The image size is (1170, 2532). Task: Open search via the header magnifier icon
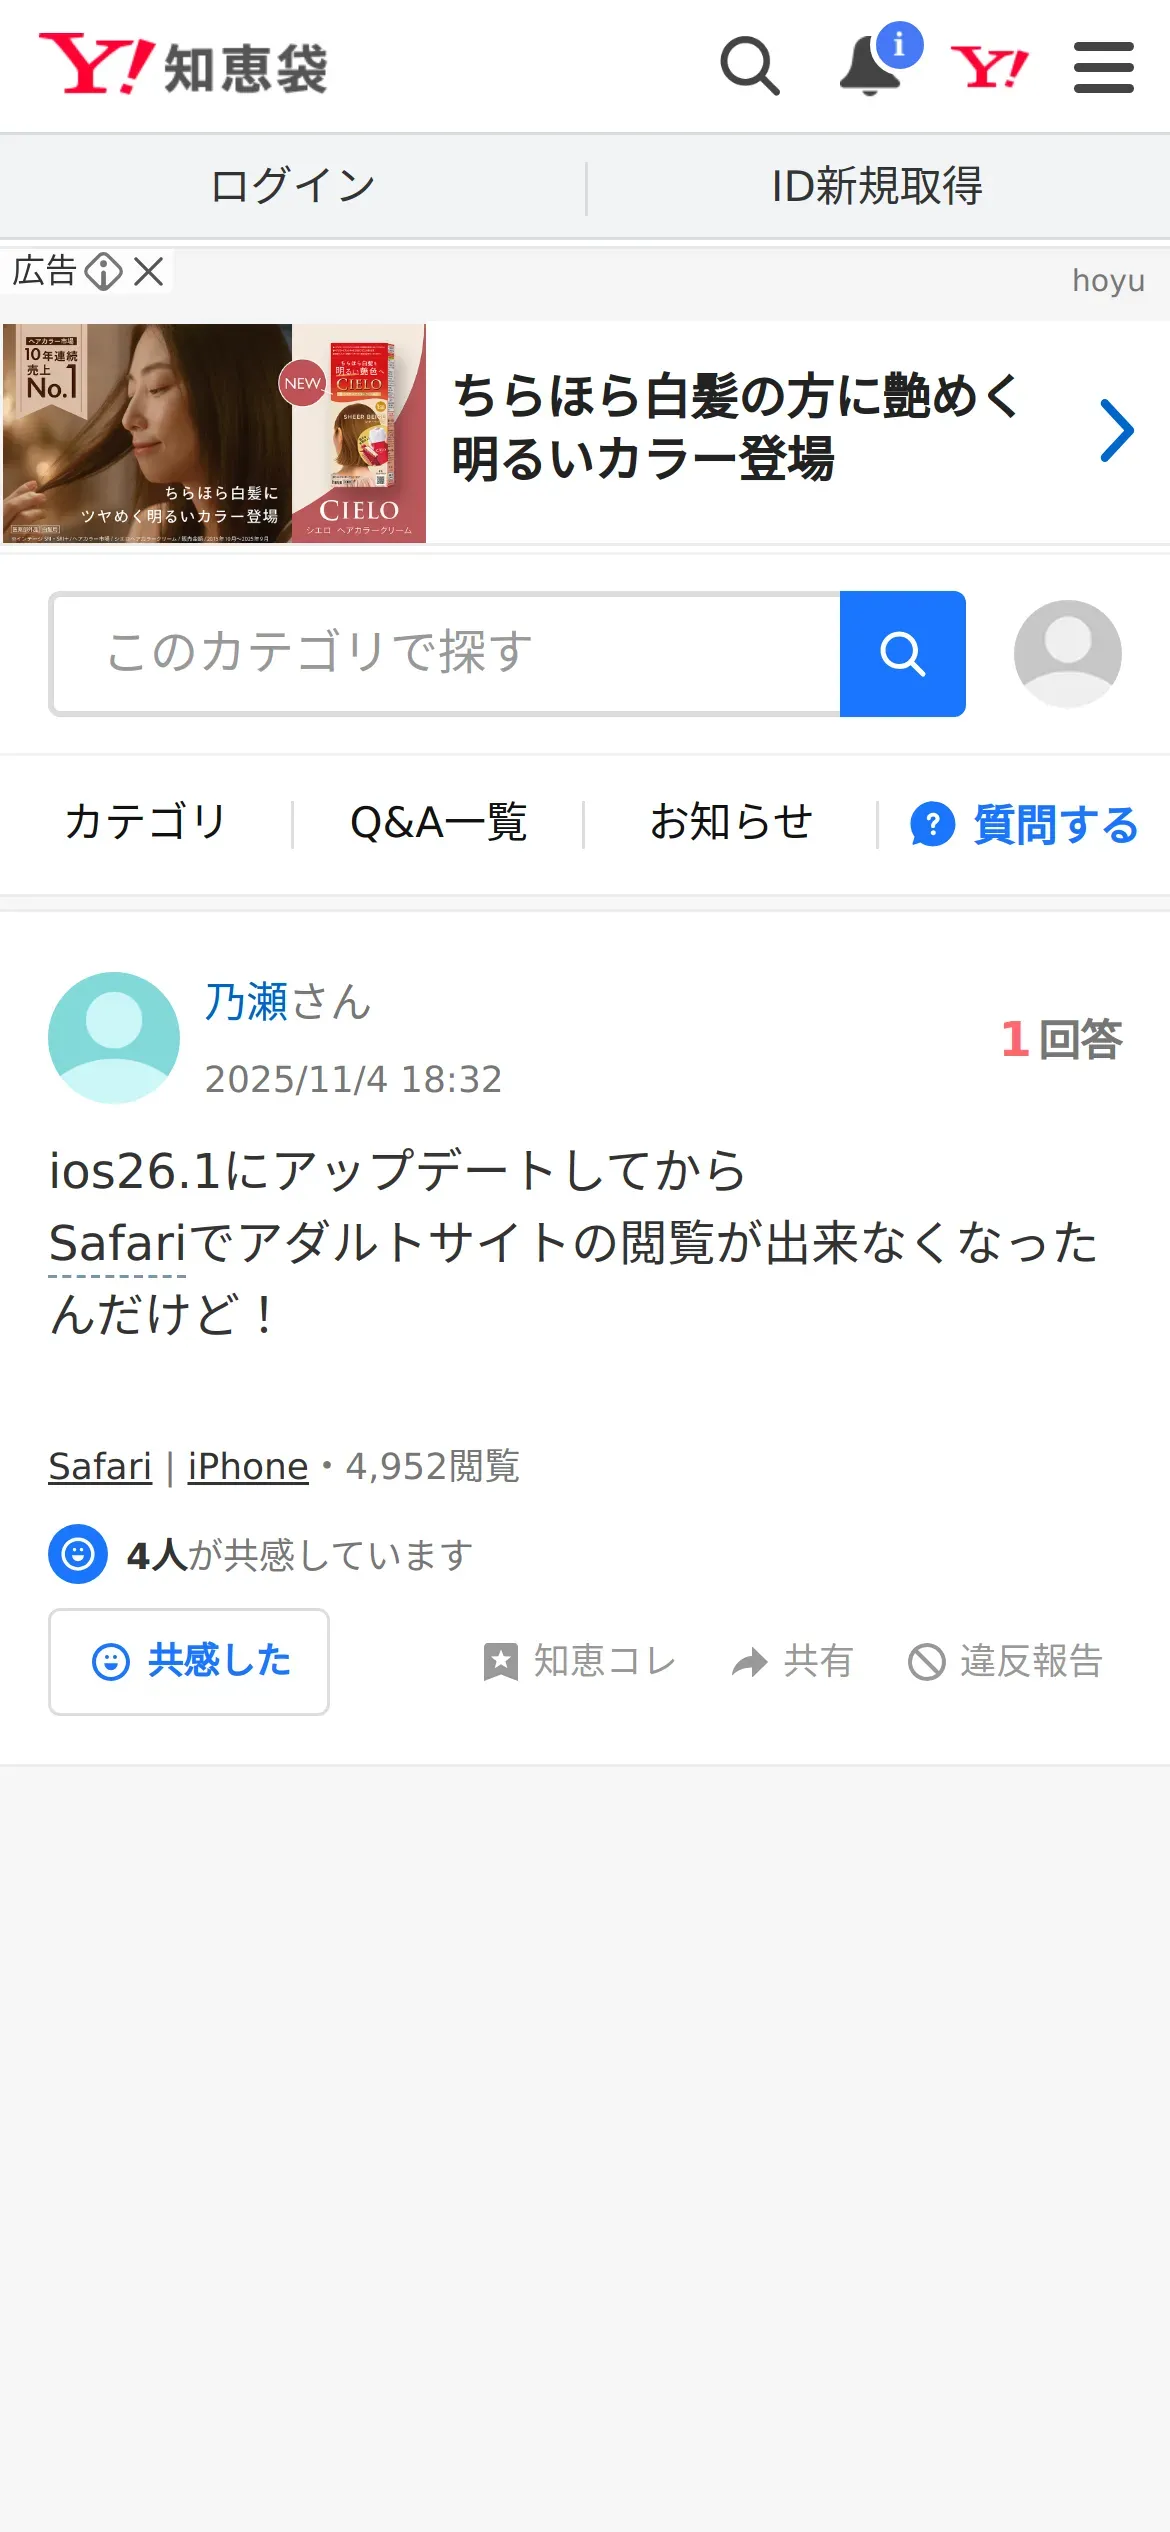click(x=750, y=66)
